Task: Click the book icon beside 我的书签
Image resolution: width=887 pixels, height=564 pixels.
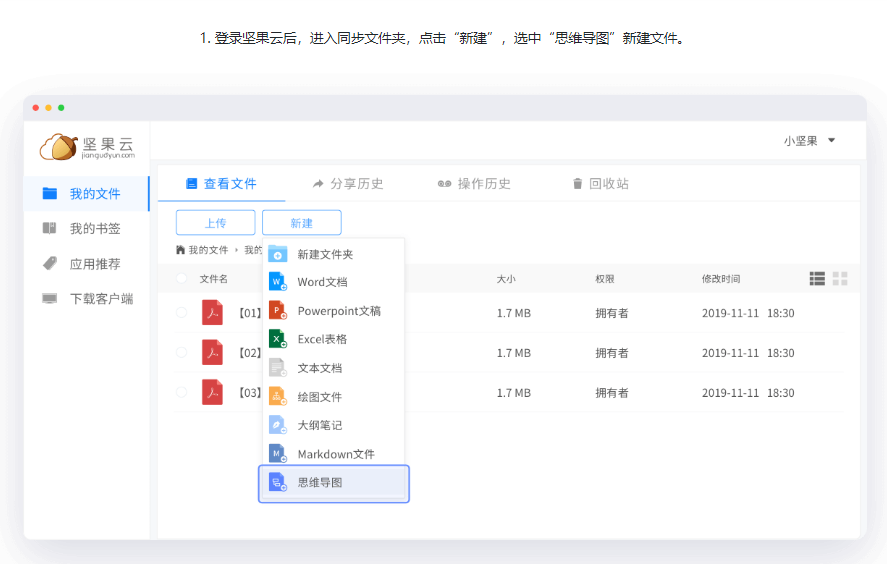Action: (x=50, y=228)
